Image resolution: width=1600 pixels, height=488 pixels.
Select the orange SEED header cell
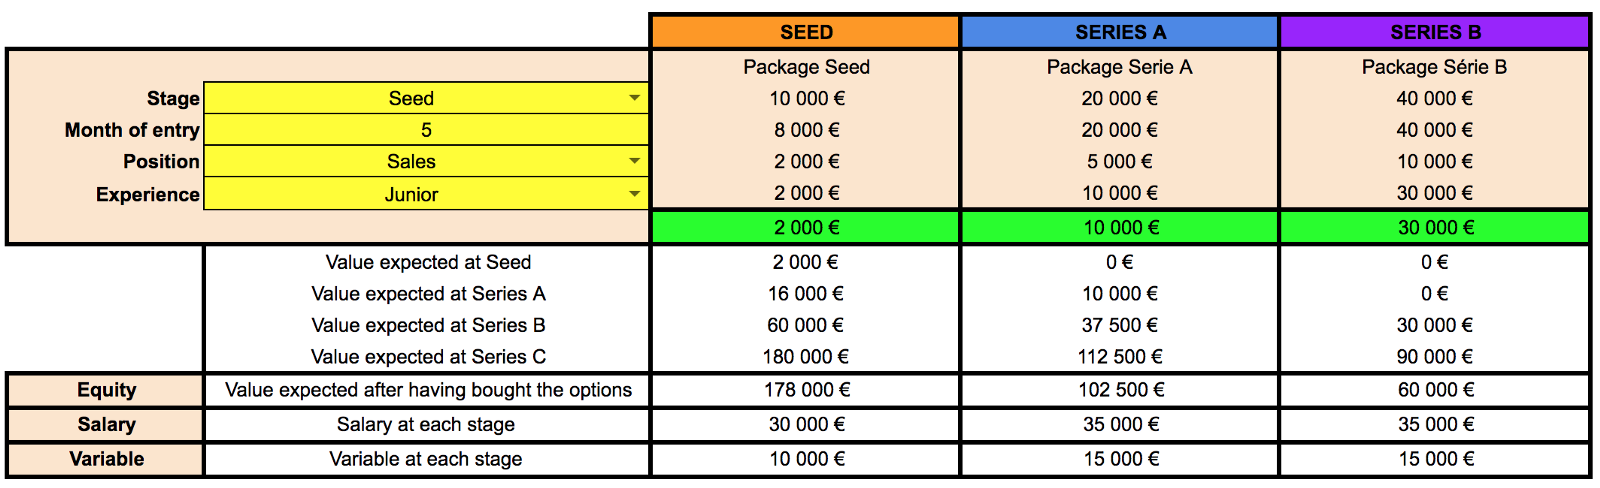pyautogui.click(x=806, y=32)
